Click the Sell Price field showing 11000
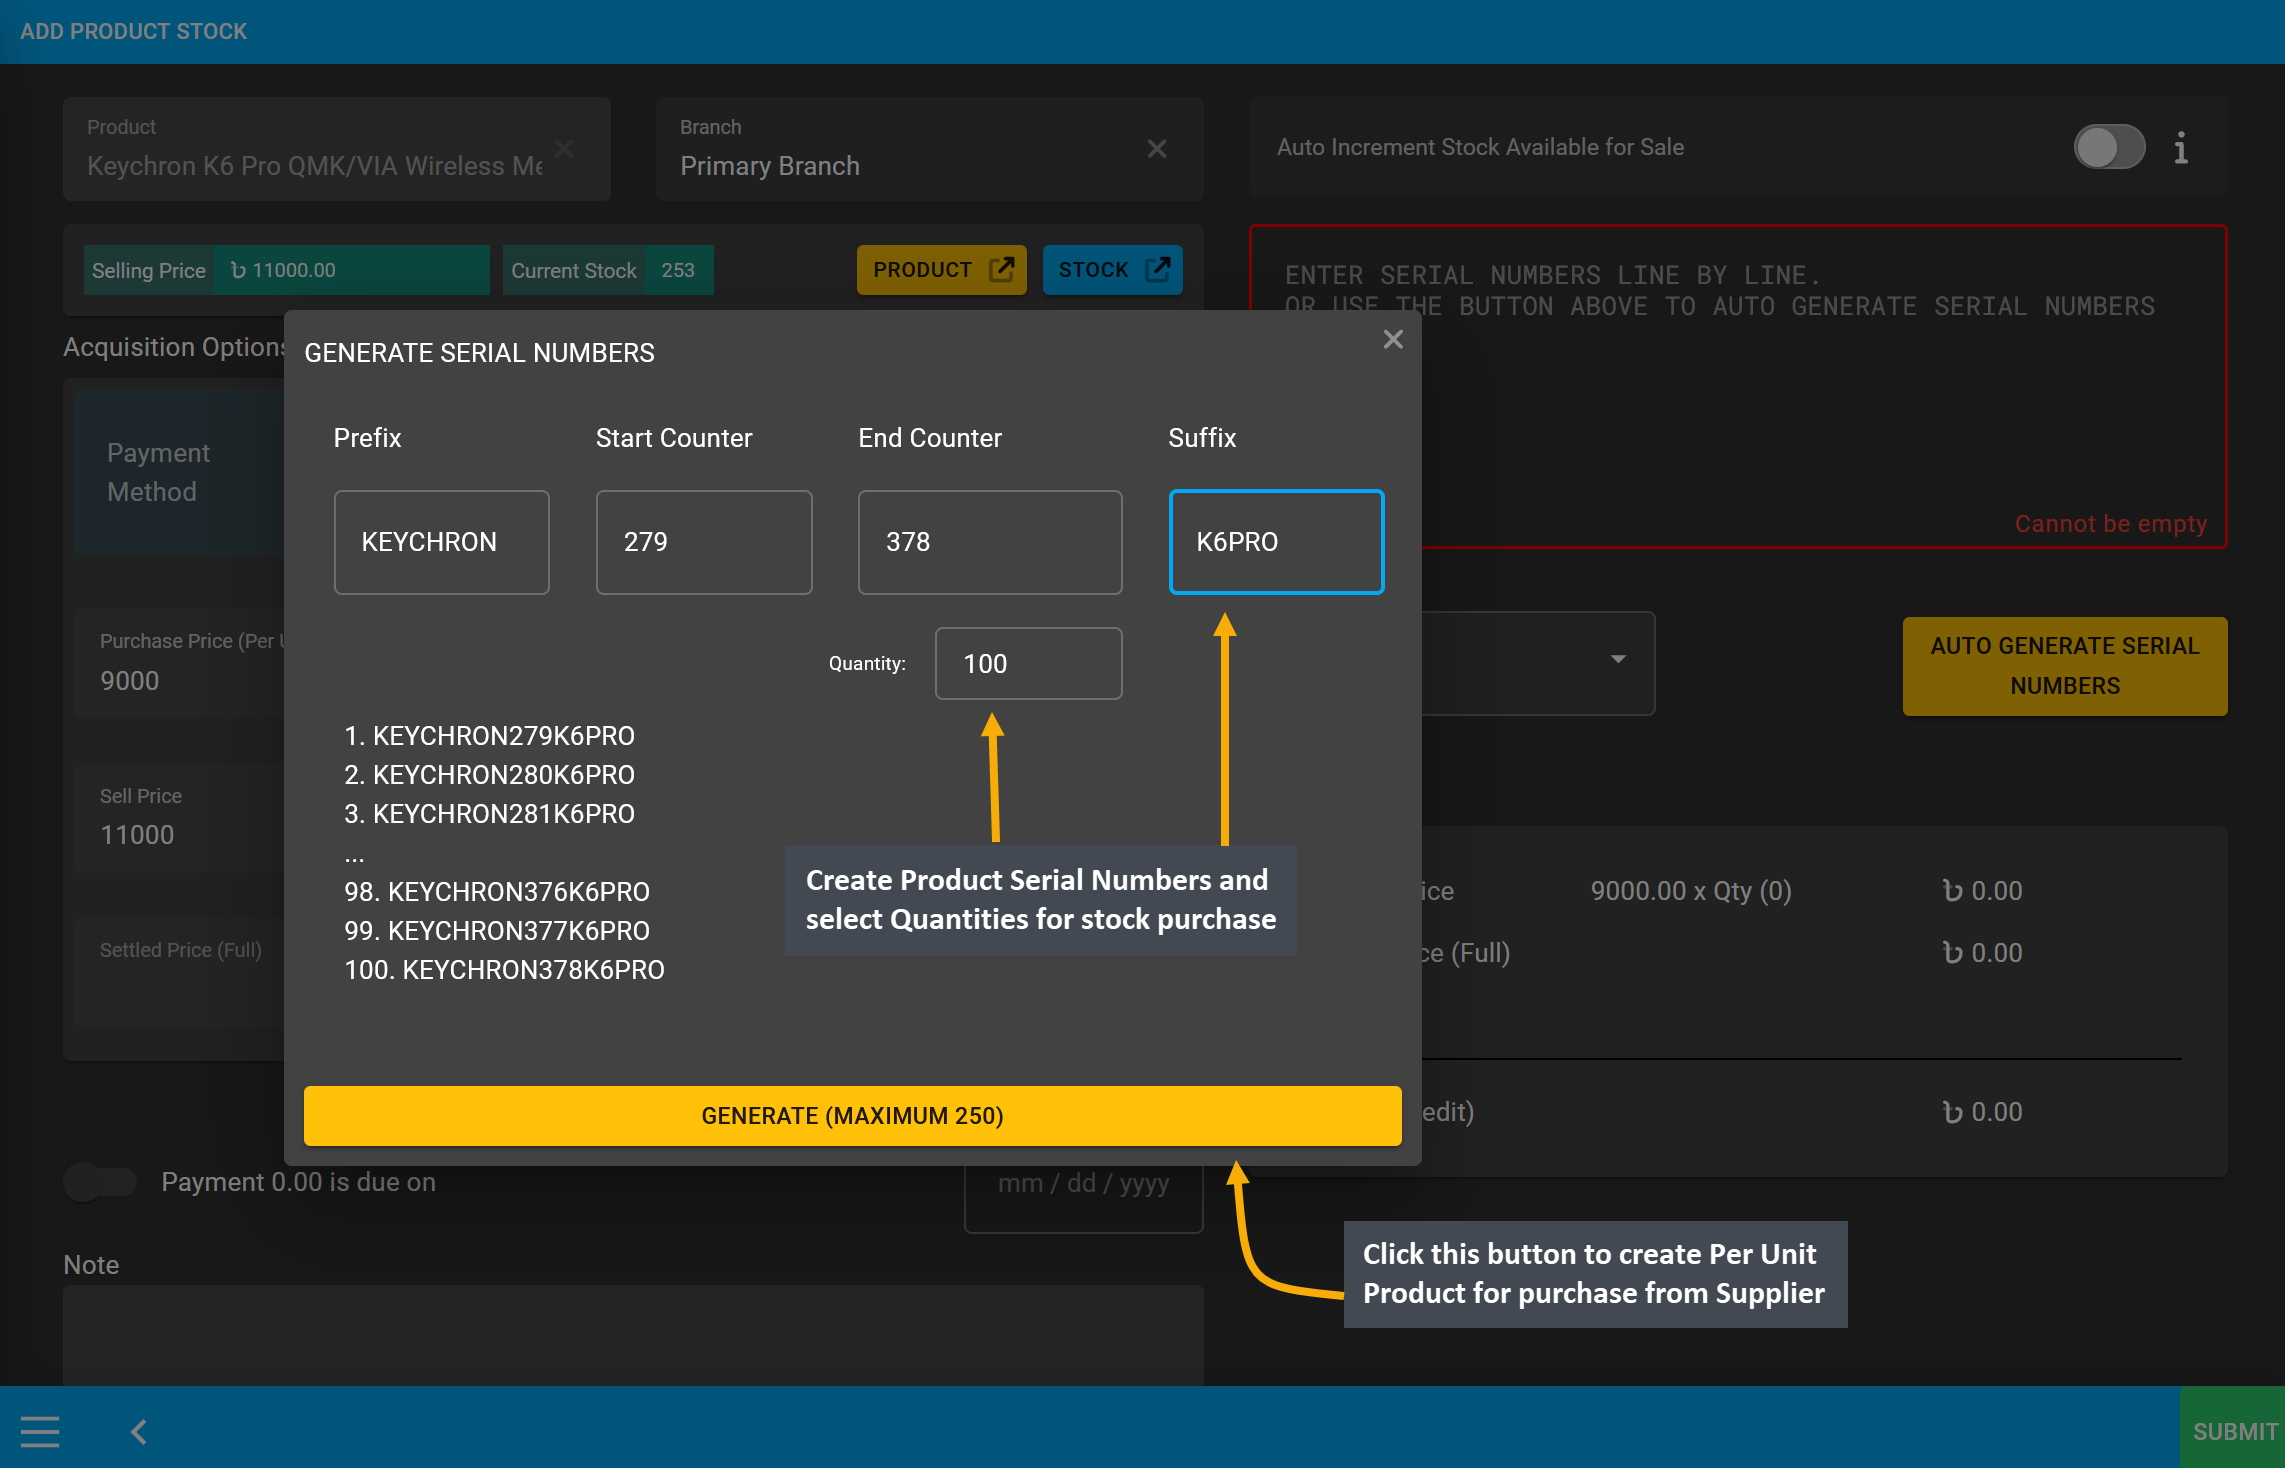The height and width of the screenshot is (1468, 2285). click(x=180, y=818)
